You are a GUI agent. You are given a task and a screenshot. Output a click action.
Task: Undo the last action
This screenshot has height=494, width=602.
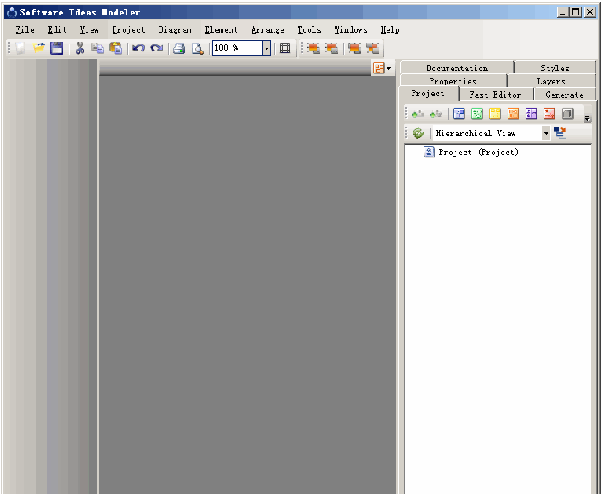(x=139, y=48)
